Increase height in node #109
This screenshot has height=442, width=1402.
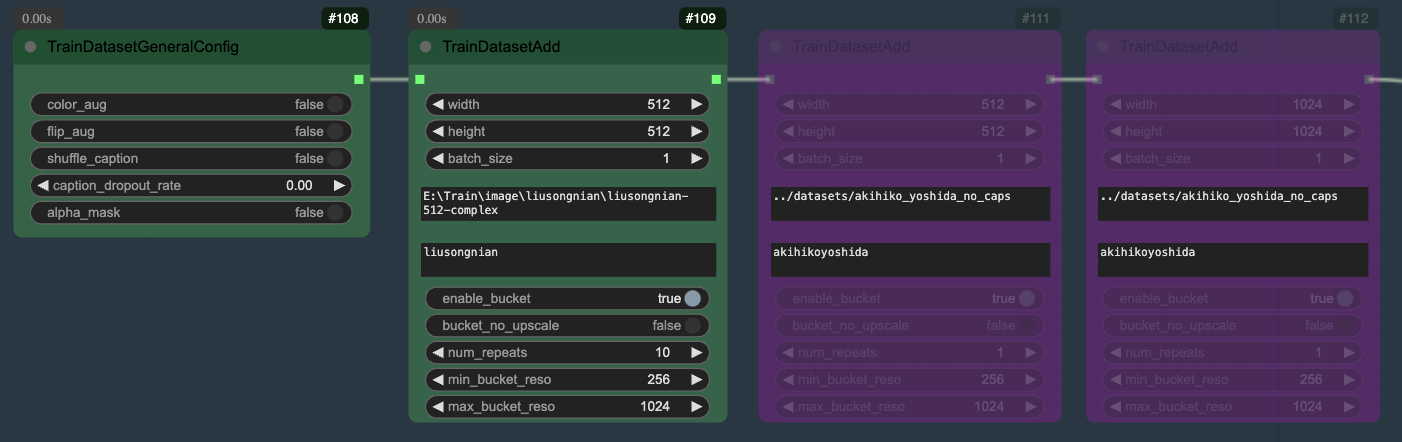697,131
